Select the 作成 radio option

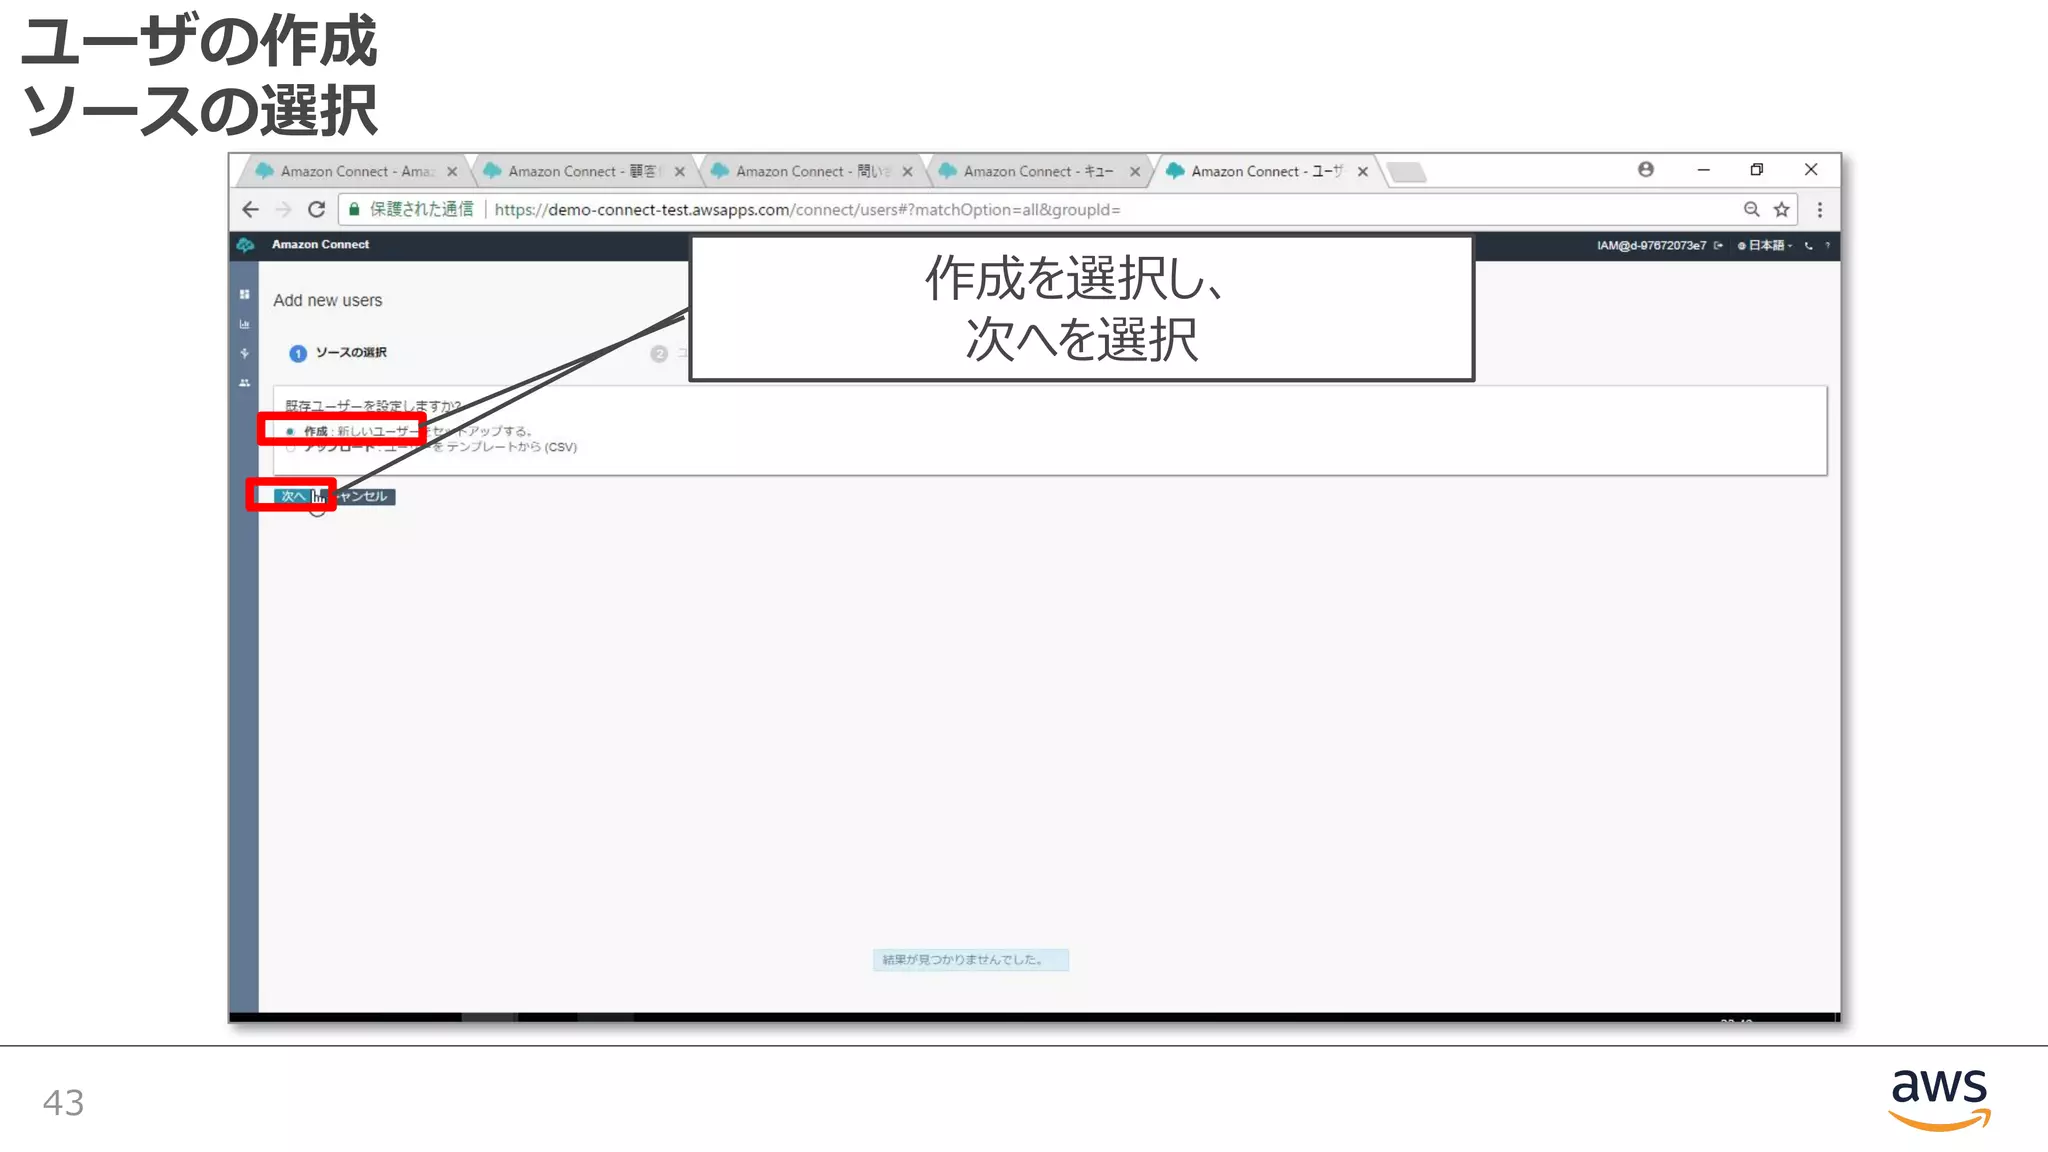click(290, 432)
